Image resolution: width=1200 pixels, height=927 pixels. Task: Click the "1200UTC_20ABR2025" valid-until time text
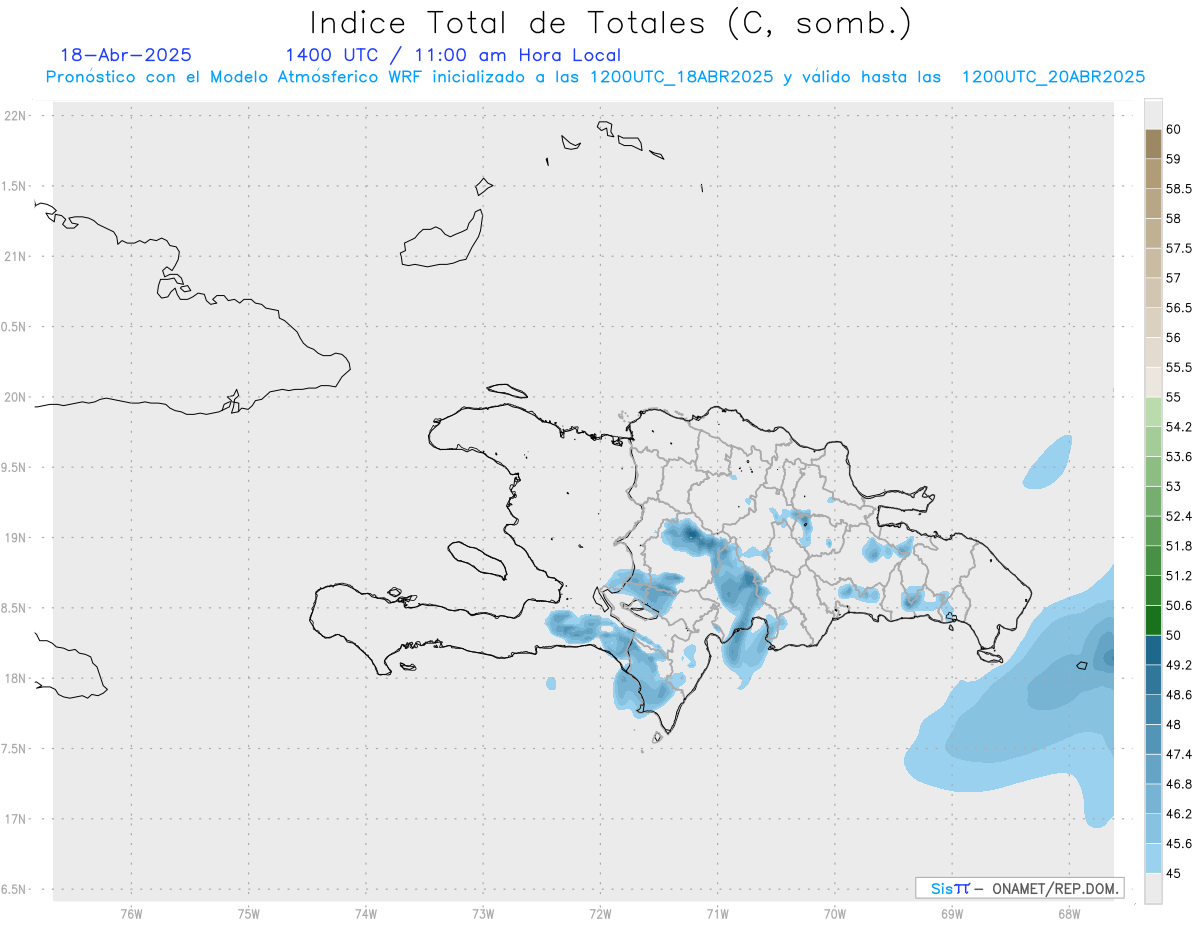(x=1053, y=77)
